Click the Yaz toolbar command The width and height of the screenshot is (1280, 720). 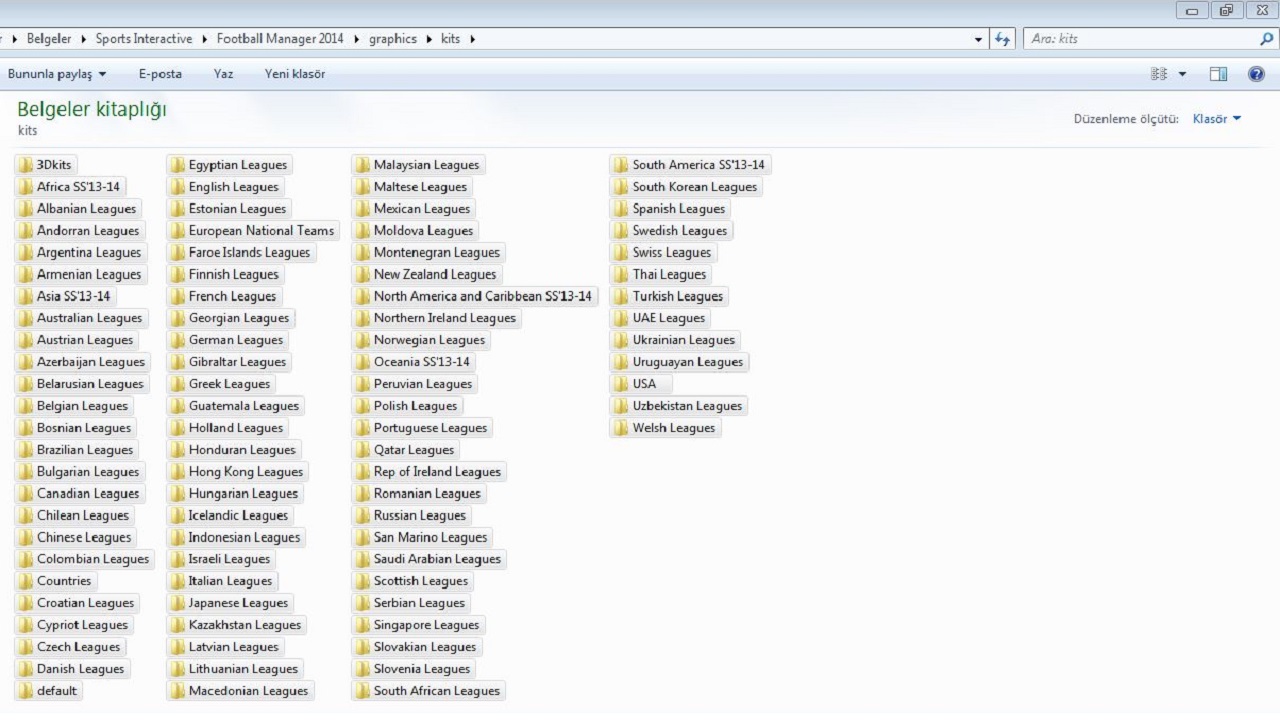coord(223,74)
